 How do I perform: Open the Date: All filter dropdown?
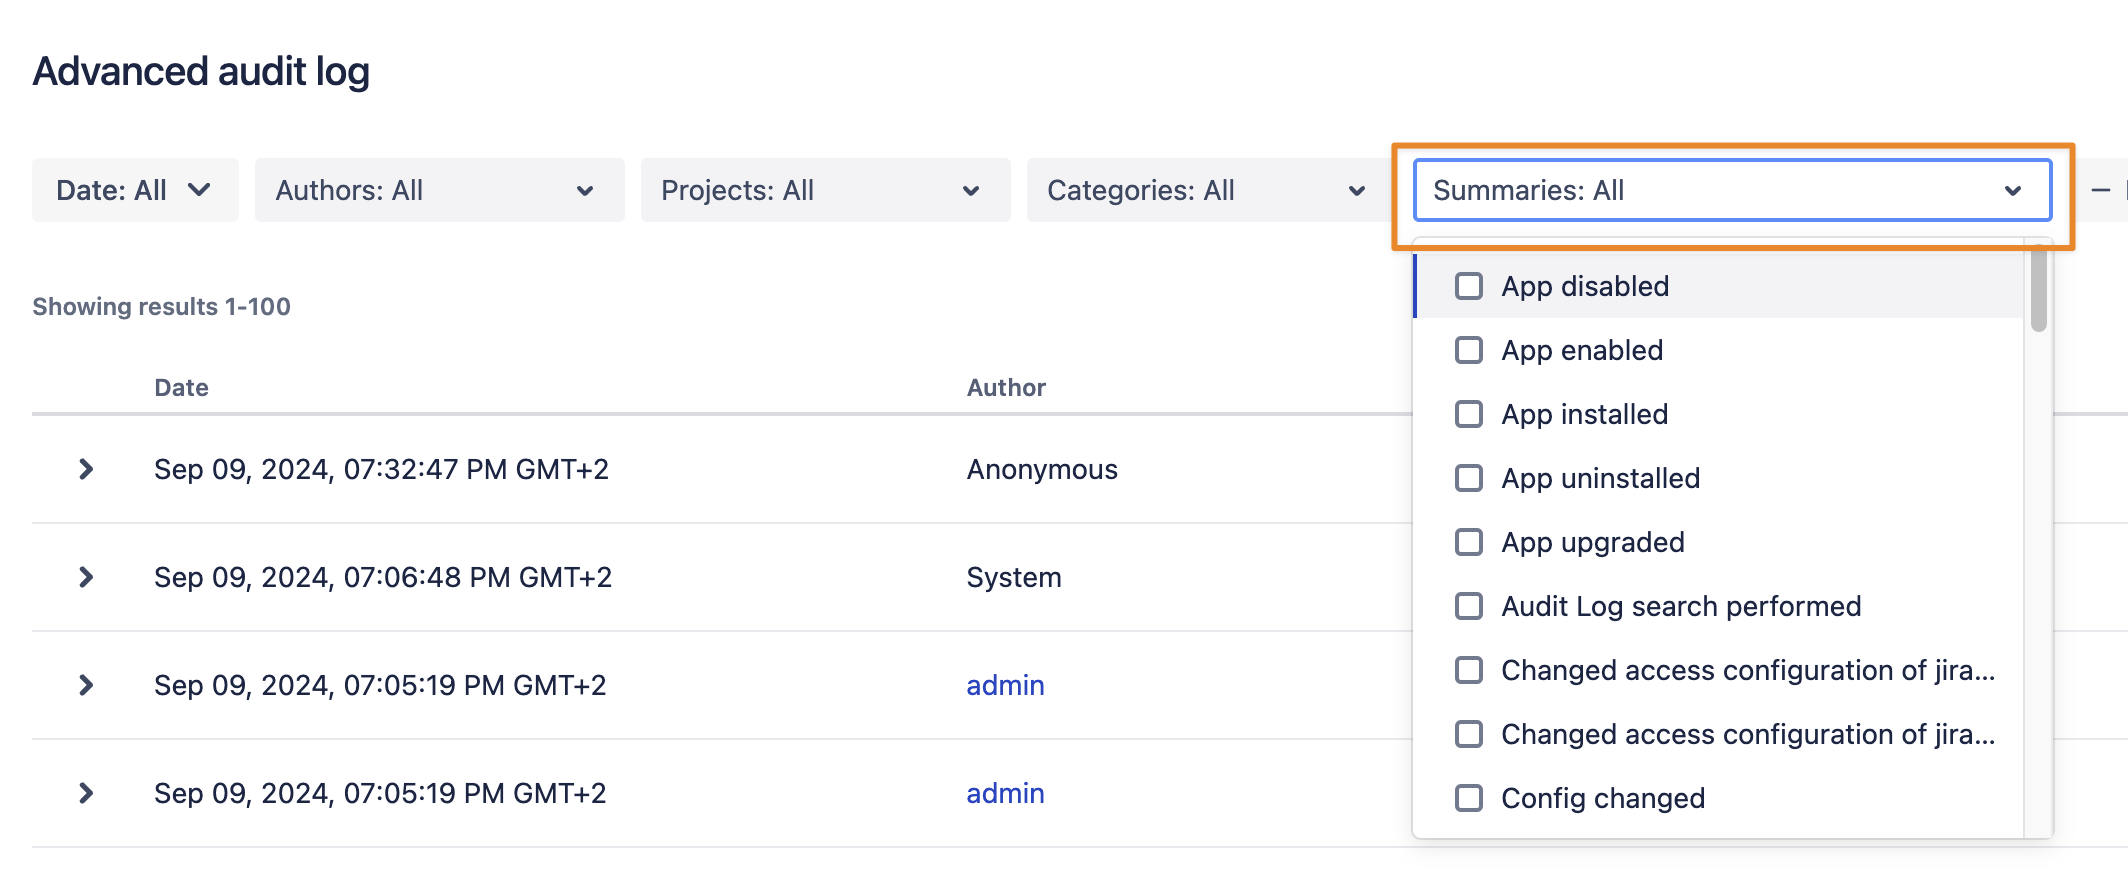[x=134, y=190]
